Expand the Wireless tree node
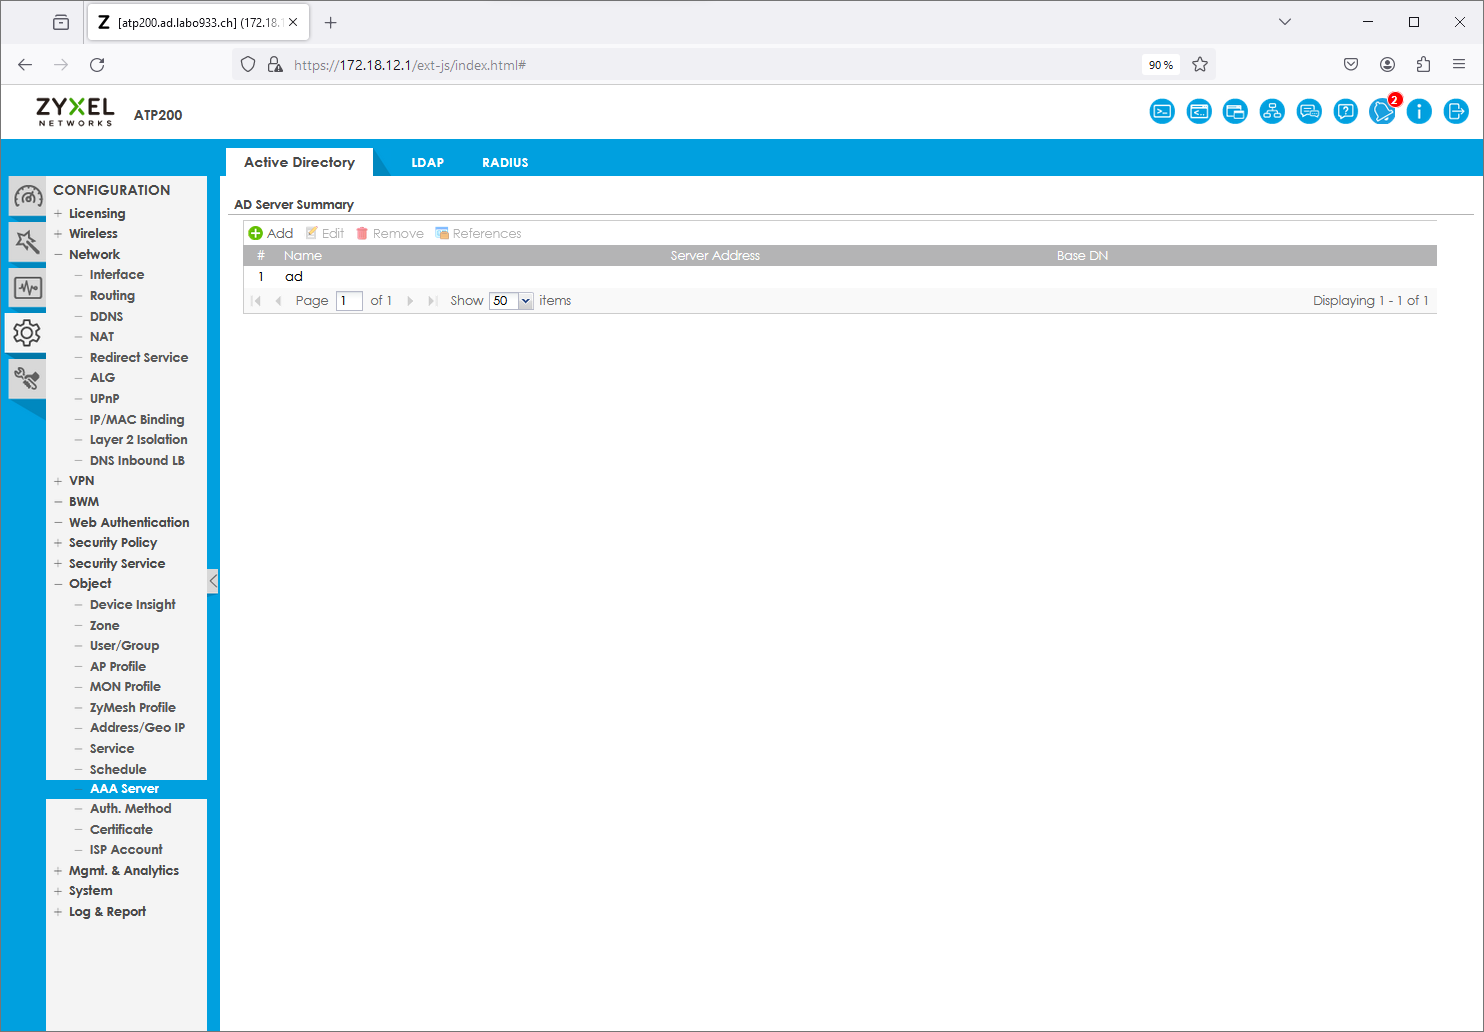 58,234
